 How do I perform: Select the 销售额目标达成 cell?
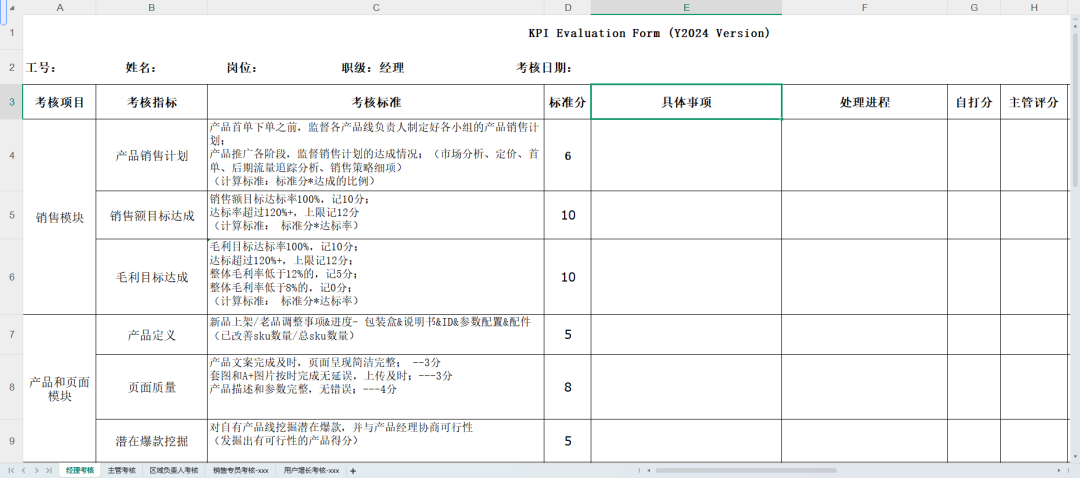point(152,215)
